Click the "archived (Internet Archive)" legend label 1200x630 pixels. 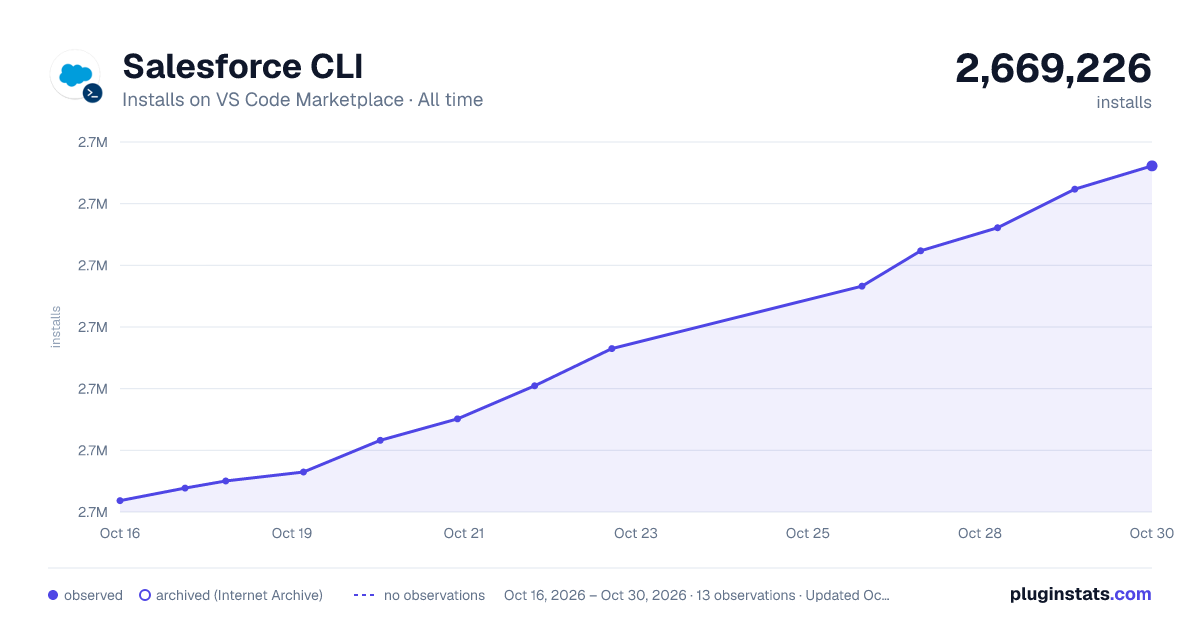click(239, 595)
